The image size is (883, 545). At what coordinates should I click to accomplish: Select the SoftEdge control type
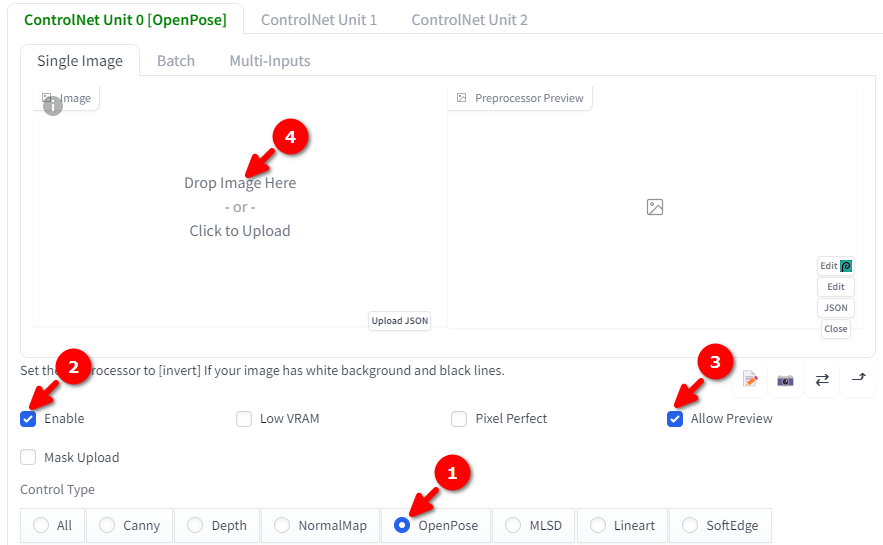point(720,525)
